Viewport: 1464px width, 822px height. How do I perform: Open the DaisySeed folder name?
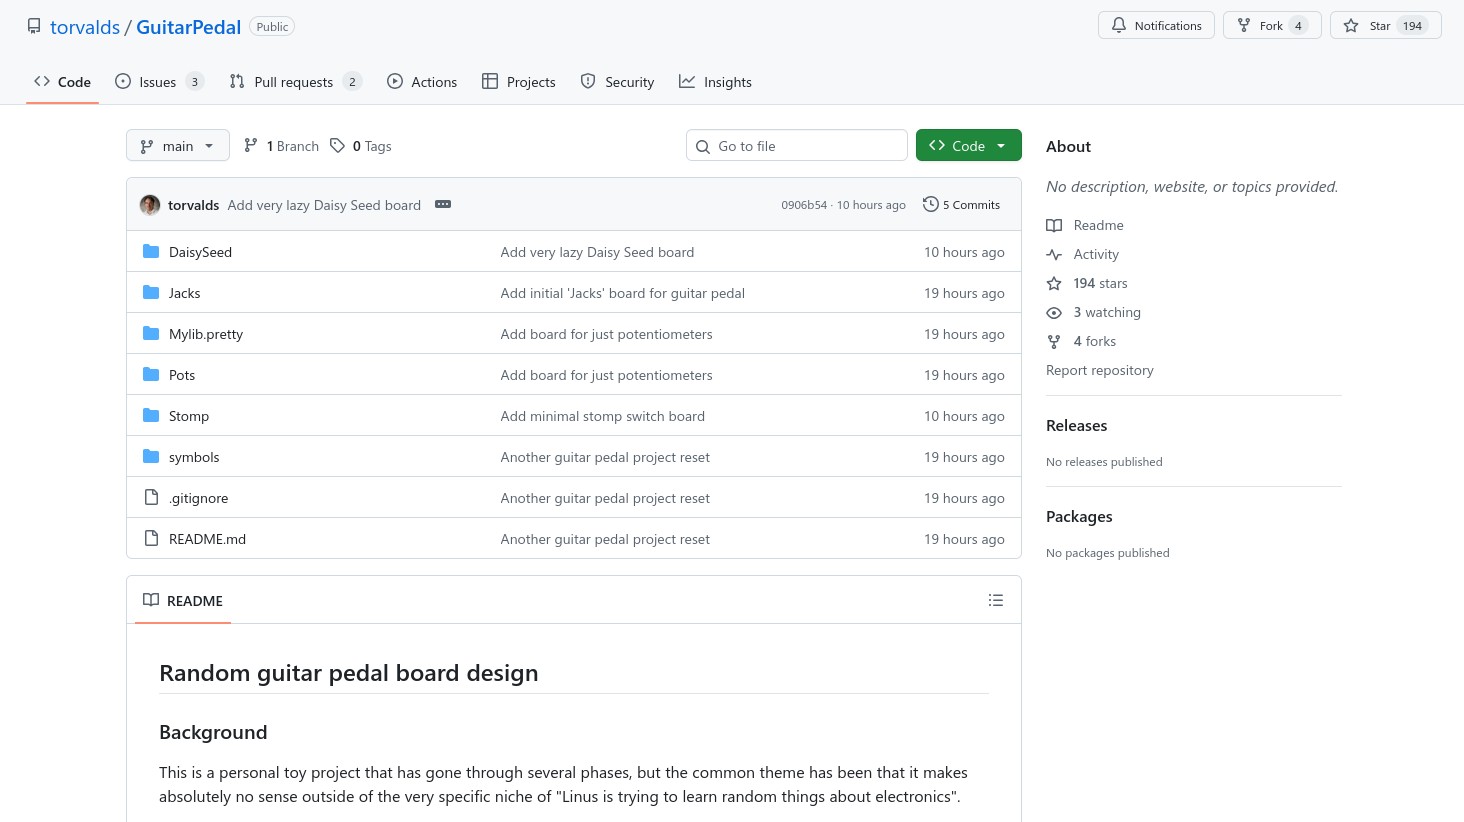(x=200, y=252)
